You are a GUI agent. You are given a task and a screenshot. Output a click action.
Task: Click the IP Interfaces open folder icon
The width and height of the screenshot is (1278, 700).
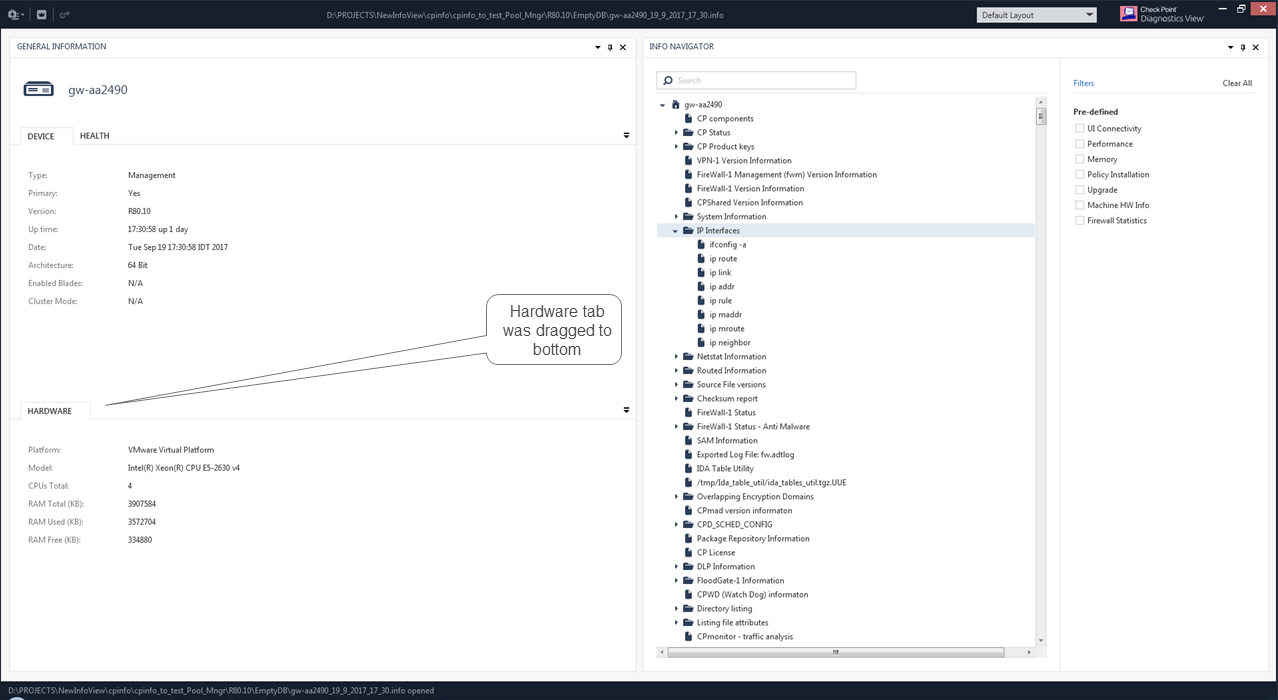pos(688,230)
